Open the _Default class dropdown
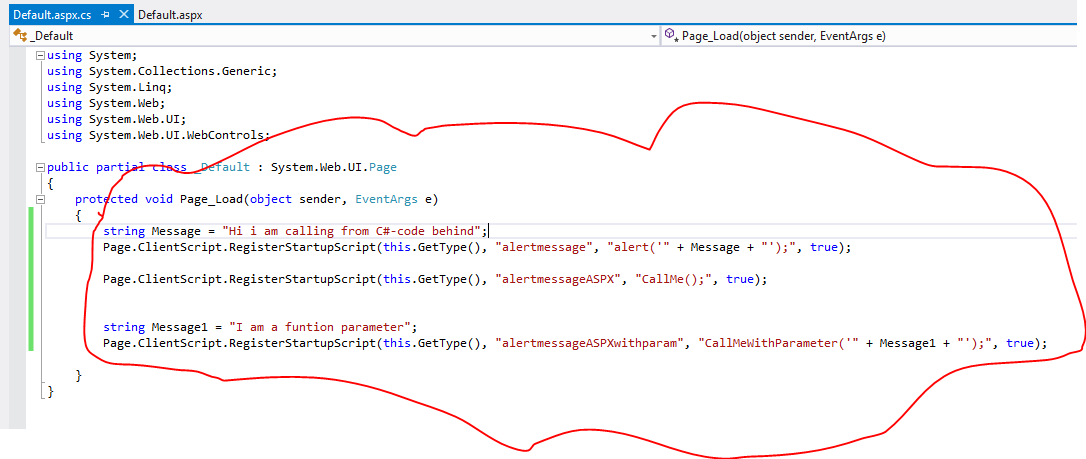Image resolution: width=1086 pixels, height=459 pixels. point(655,36)
